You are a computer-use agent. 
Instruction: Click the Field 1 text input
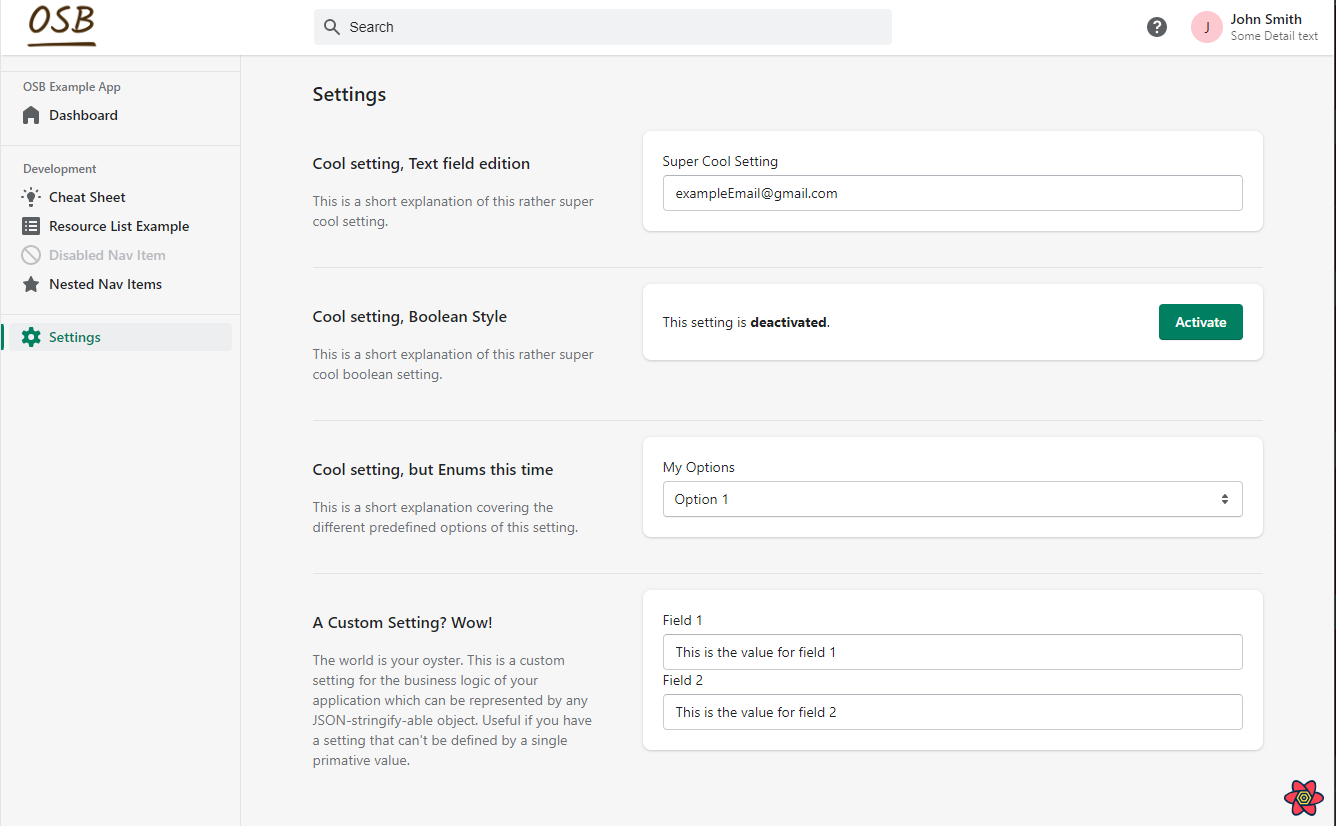[x=952, y=652]
